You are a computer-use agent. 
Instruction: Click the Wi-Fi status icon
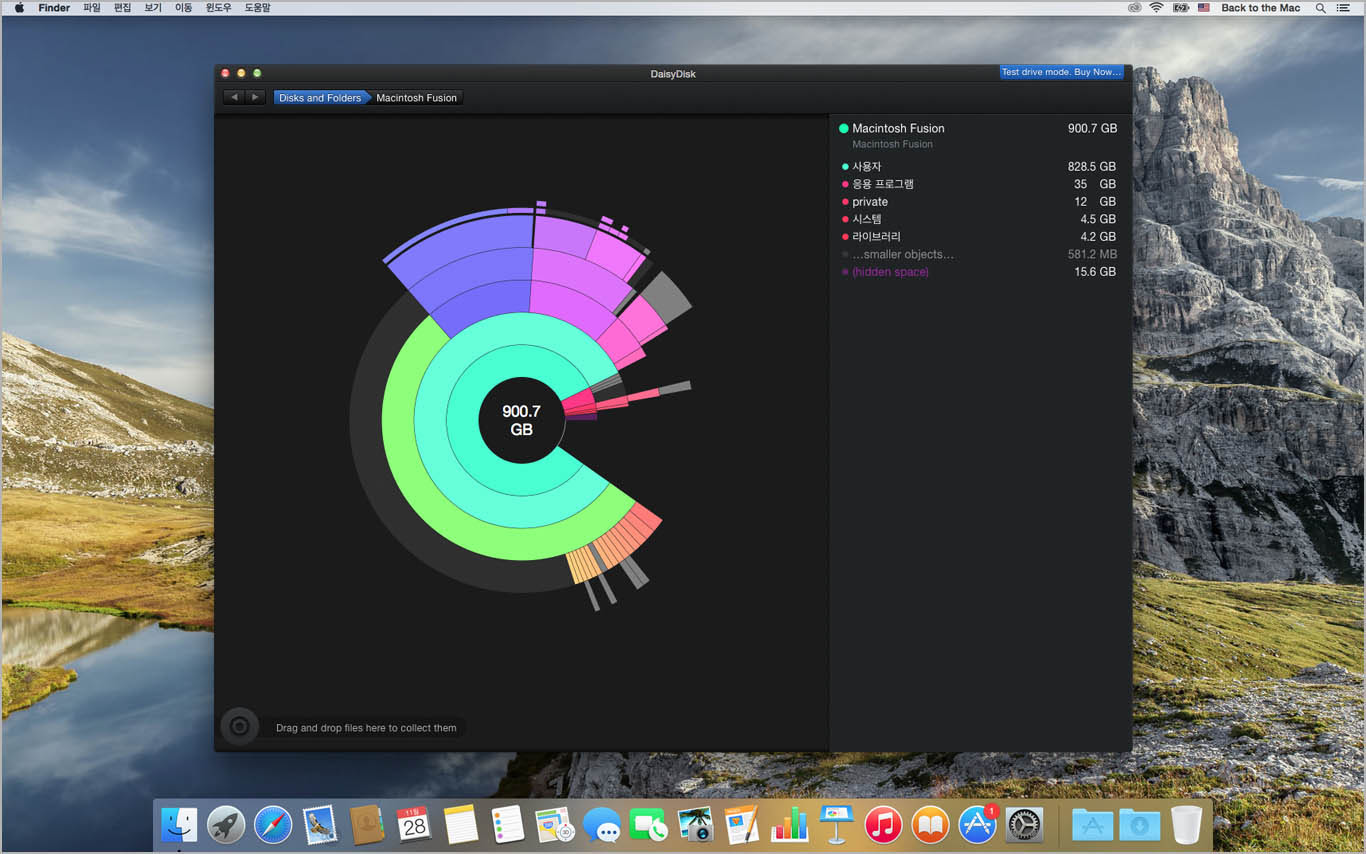point(1157,8)
